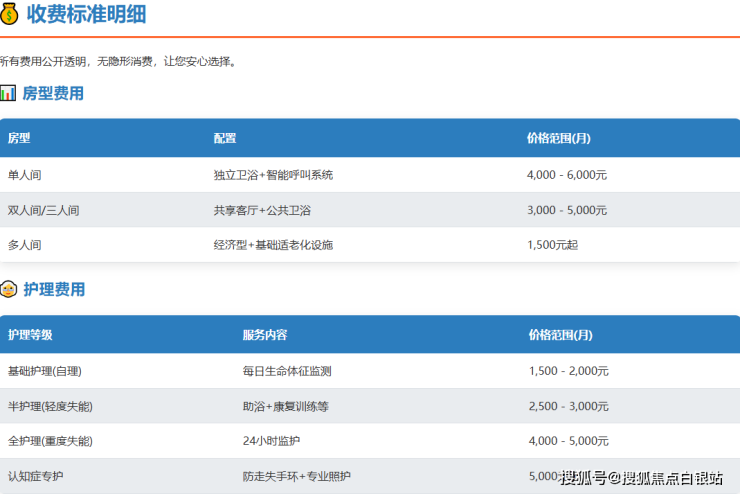Click the 4,000 - 6,000元 price cell
740x494 pixels.
coord(567,175)
